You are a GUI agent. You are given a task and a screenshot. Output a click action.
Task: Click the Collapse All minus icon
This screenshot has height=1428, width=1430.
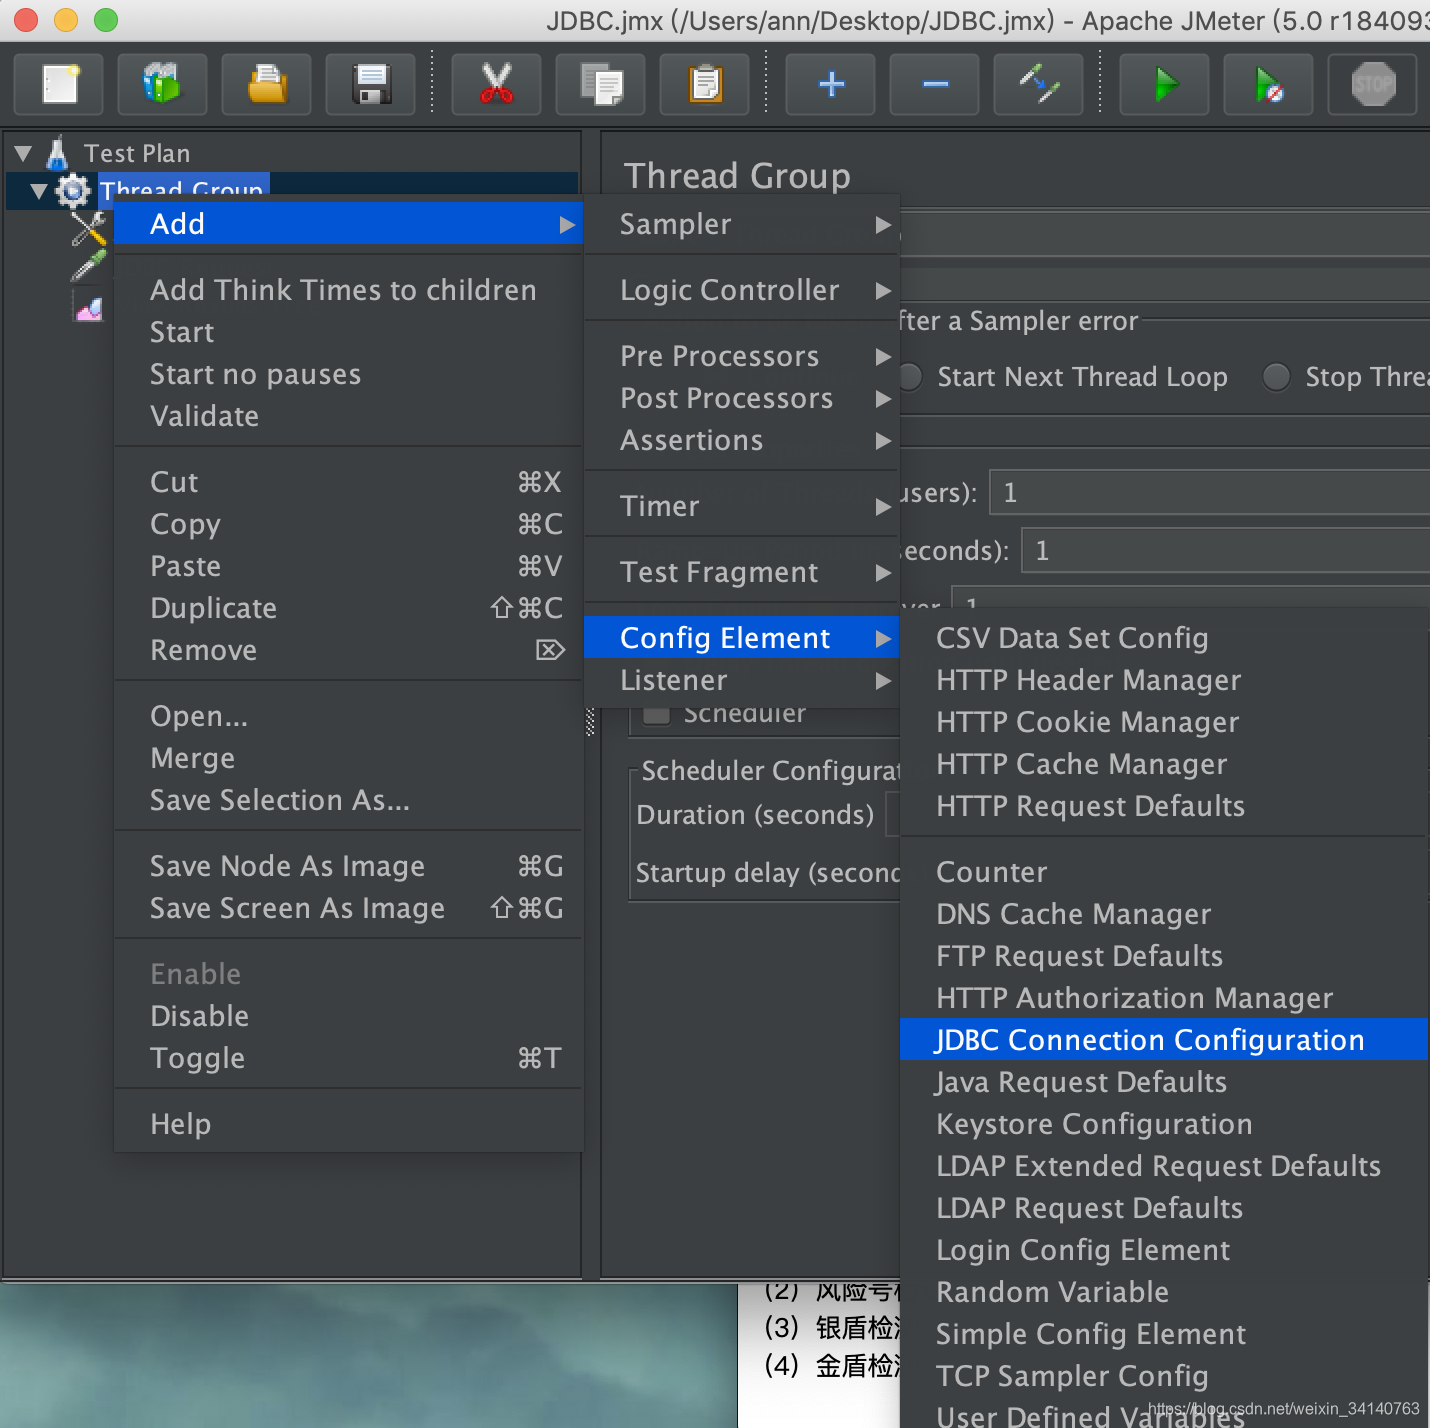pos(935,84)
